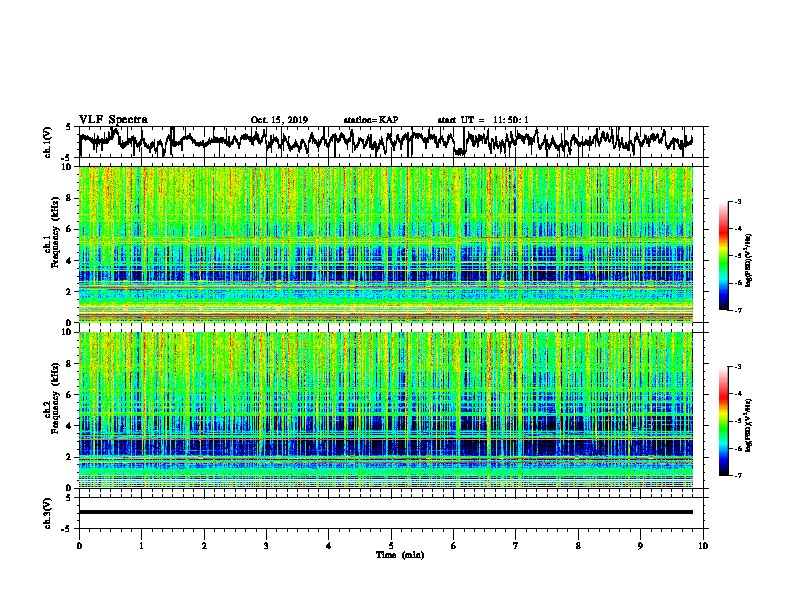792x612 pixels.
Task: Click the ch.1 colorbar label "log(PSD)(V²/Hz)"
Action: [749, 260]
